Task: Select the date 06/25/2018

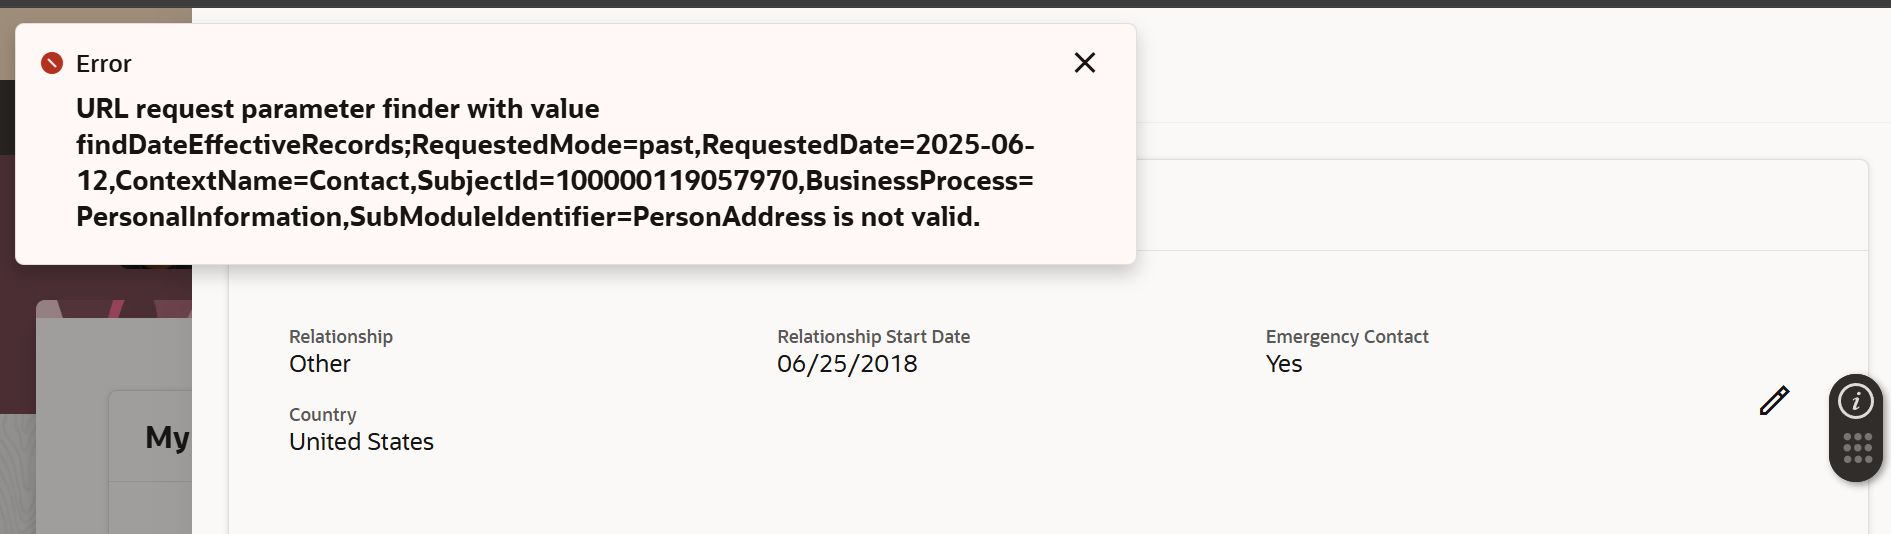Action: pyautogui.click(x=847, y=364)
